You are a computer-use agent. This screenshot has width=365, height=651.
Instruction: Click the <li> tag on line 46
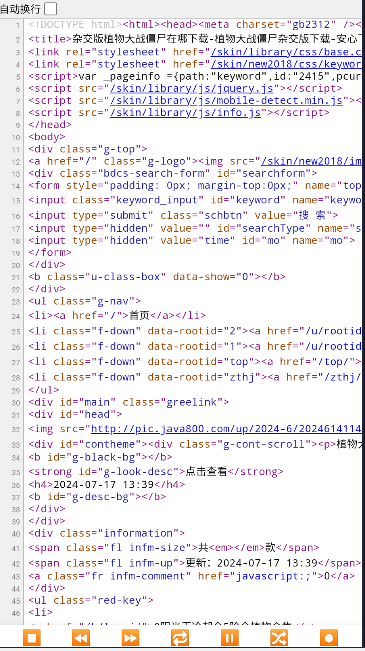(x=41, y=612)
